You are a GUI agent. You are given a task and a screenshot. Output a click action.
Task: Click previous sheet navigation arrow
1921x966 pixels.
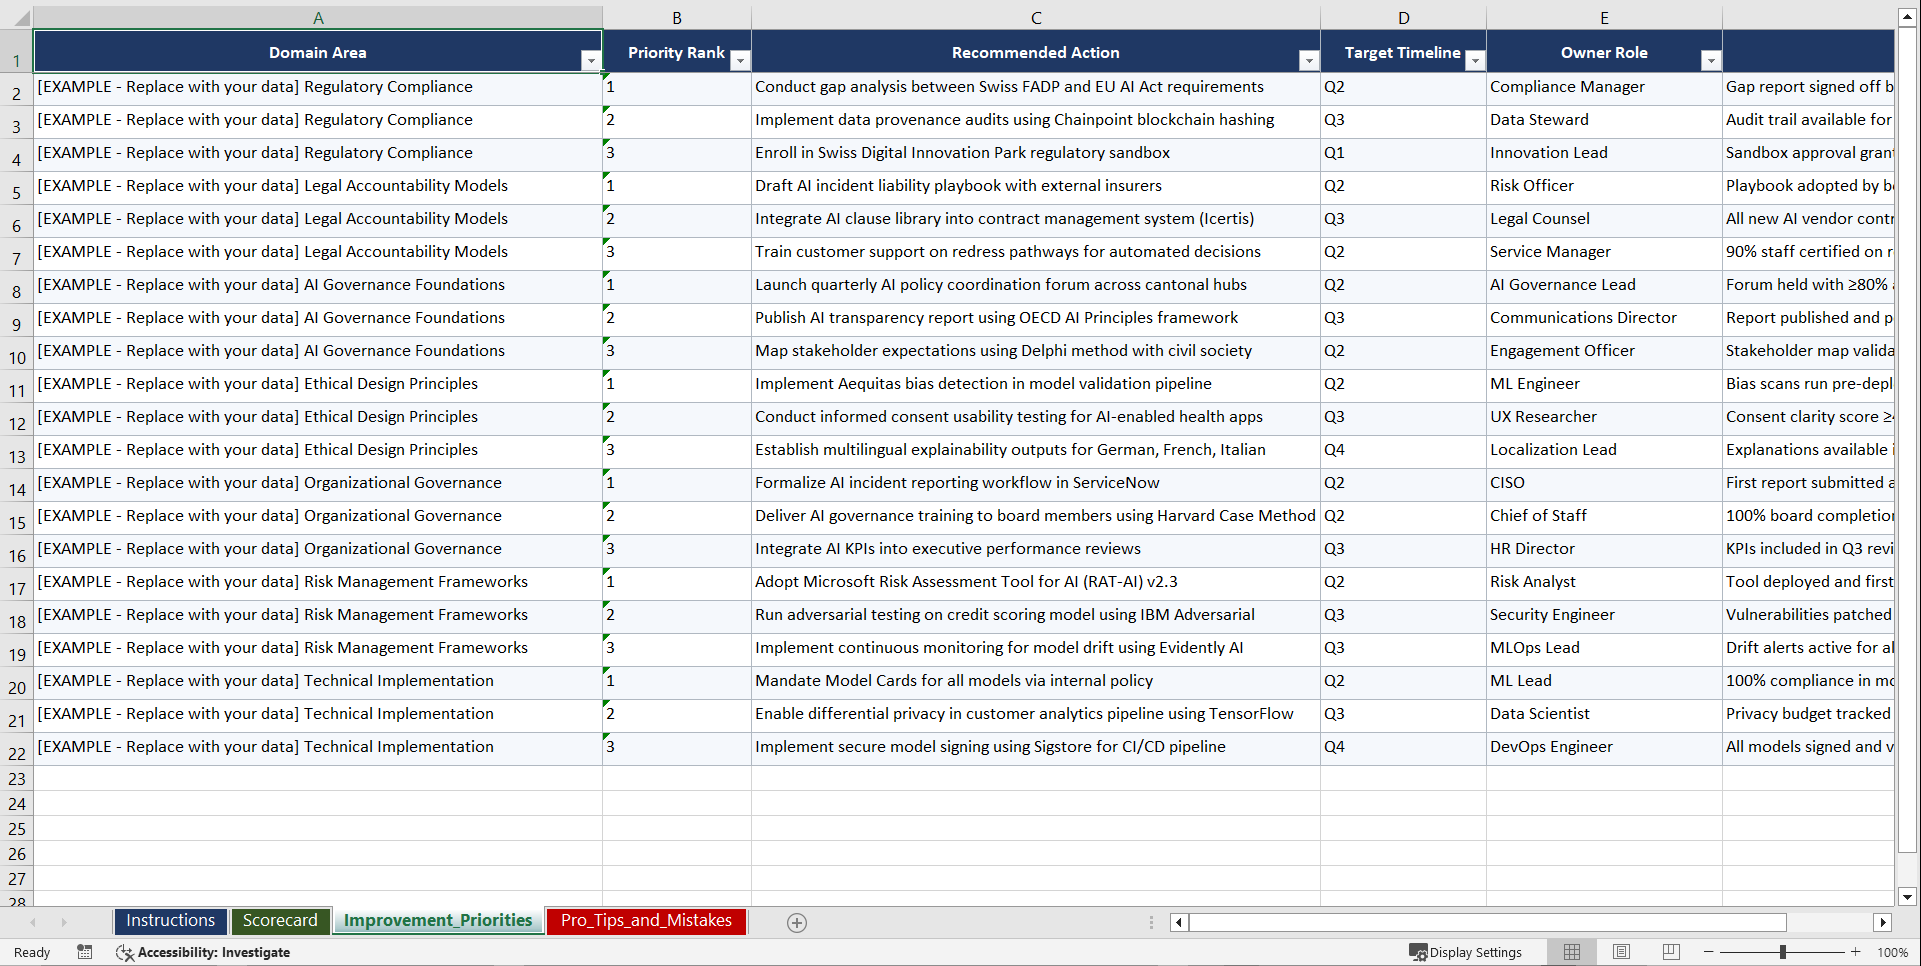(x=35, y=922)
